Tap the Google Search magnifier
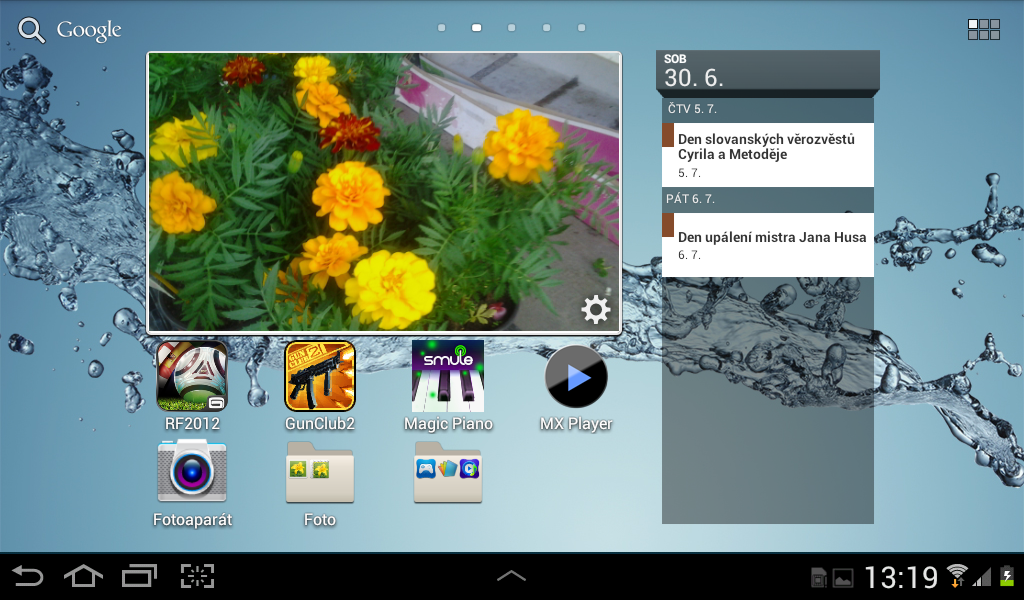Viewport: 1024px width, 600px height. tap(31, 29)
